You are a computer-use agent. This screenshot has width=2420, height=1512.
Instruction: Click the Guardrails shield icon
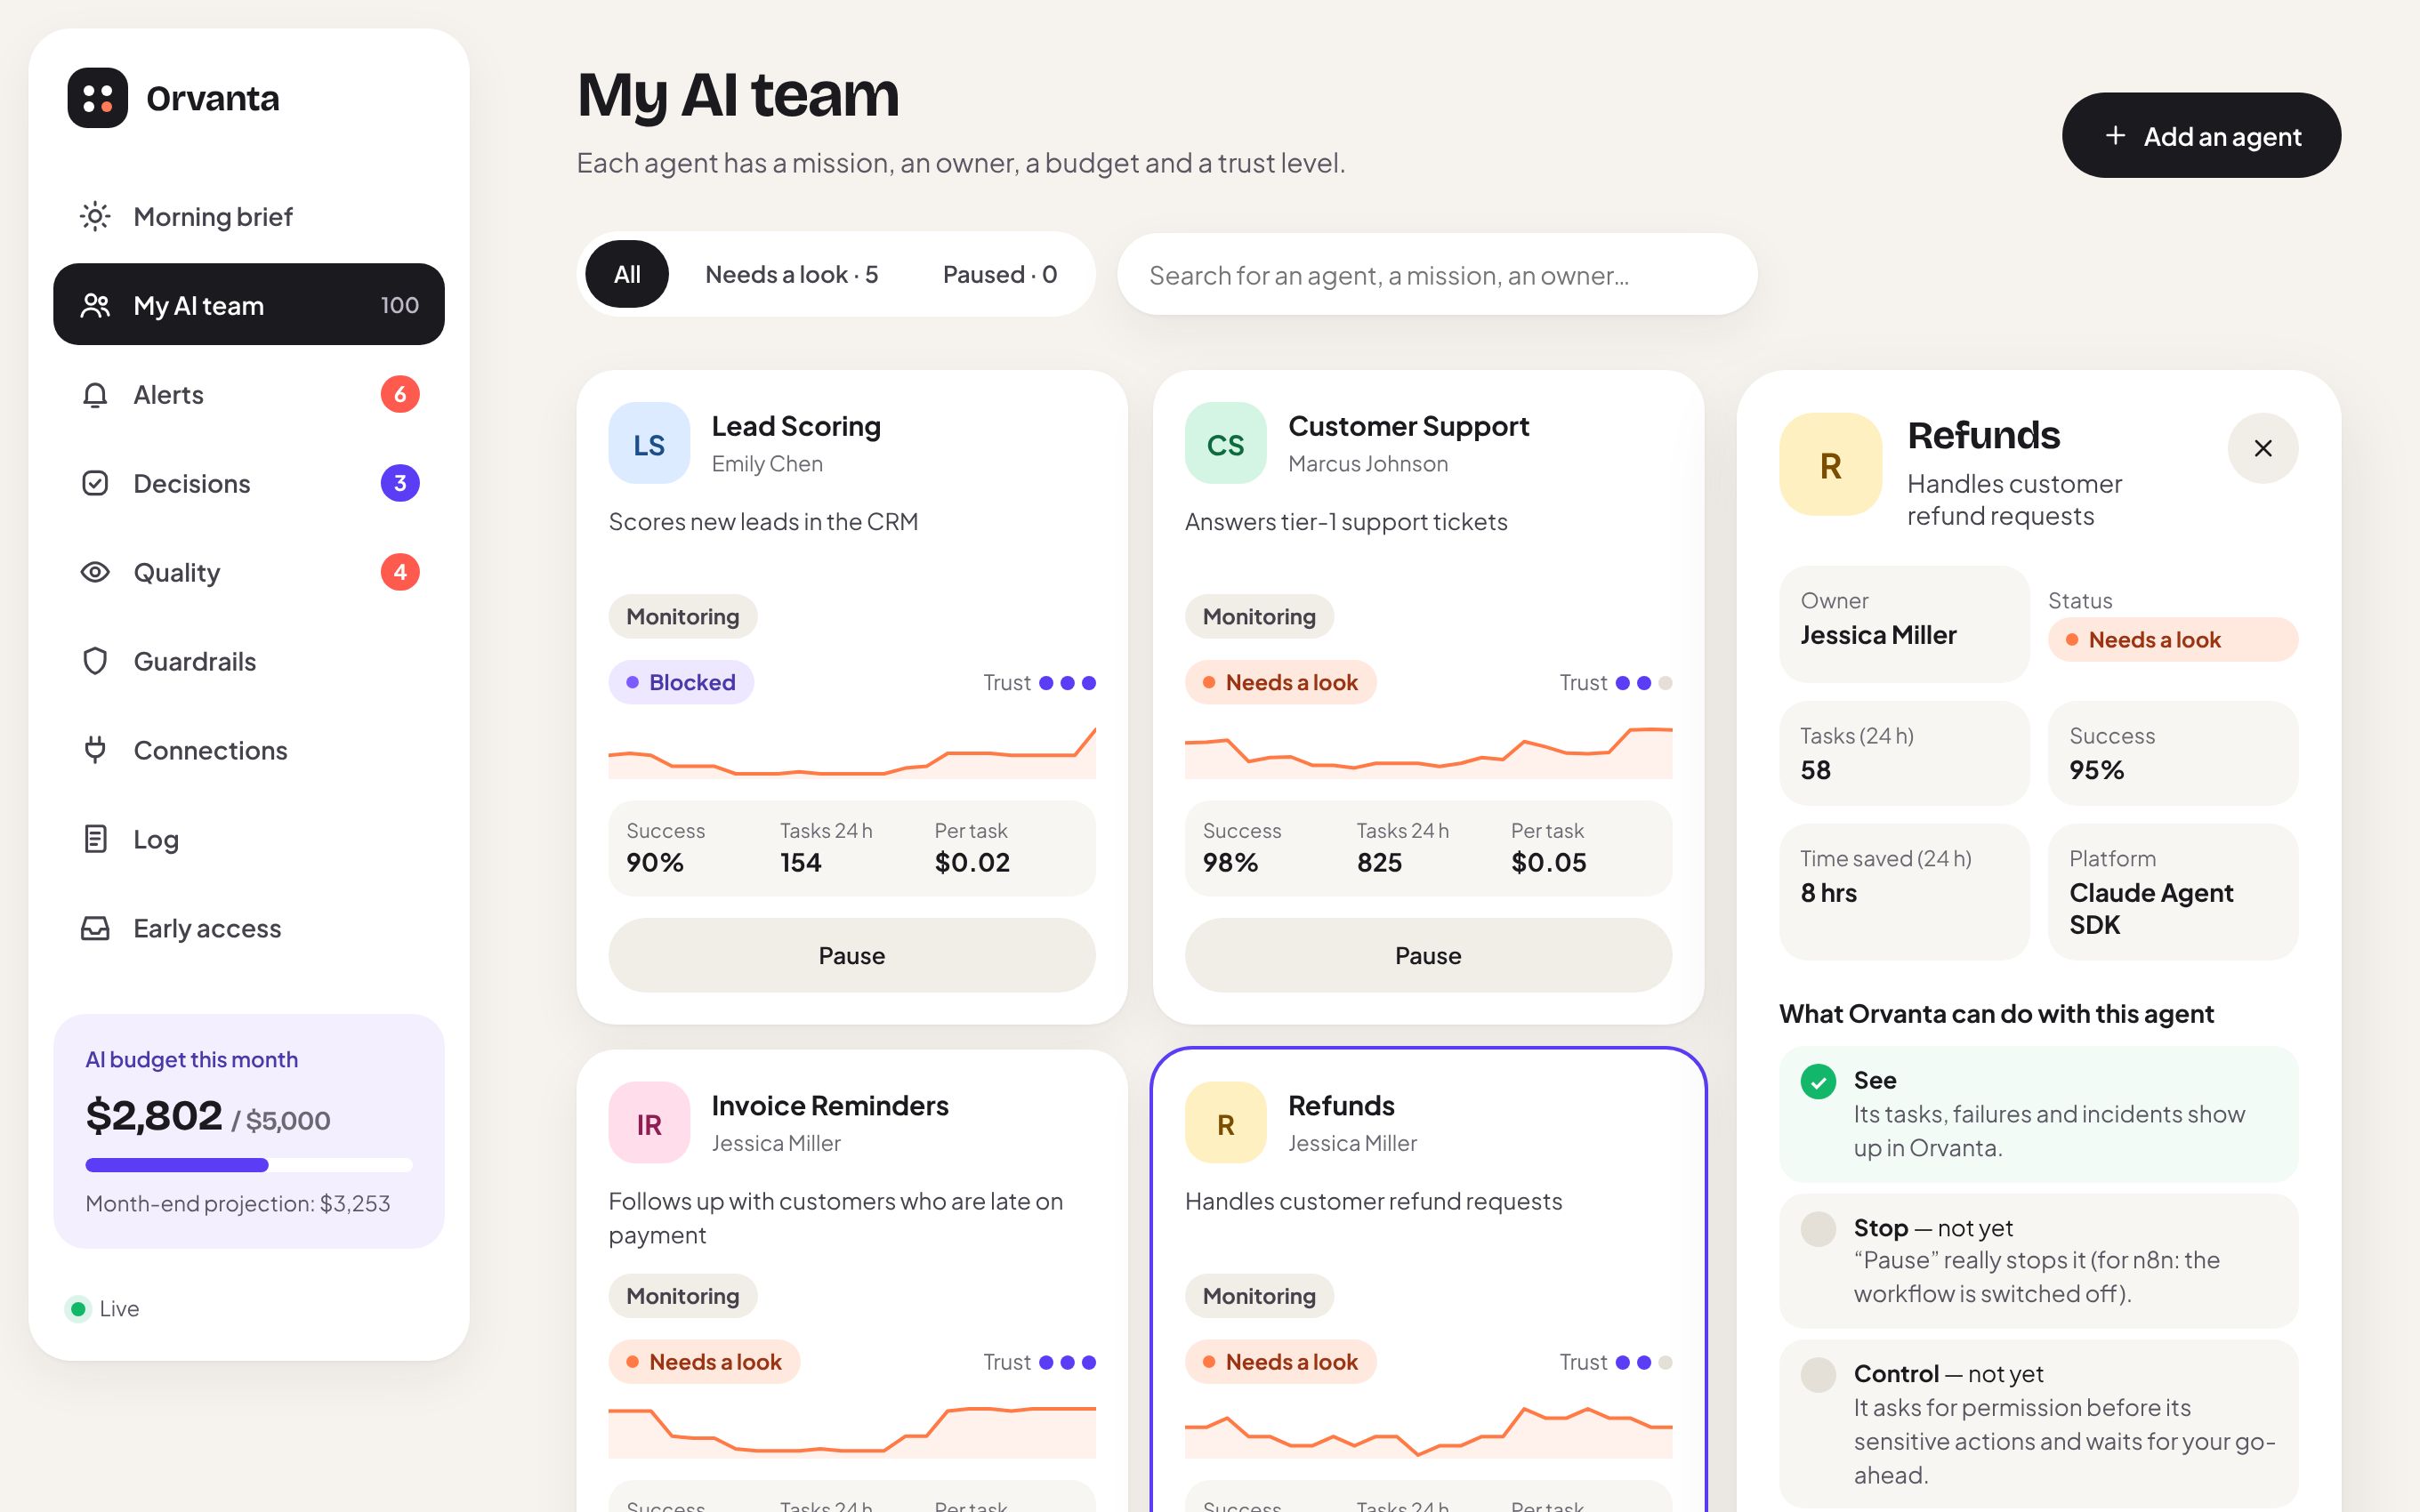pyautogui.click(x=95, y=661)
